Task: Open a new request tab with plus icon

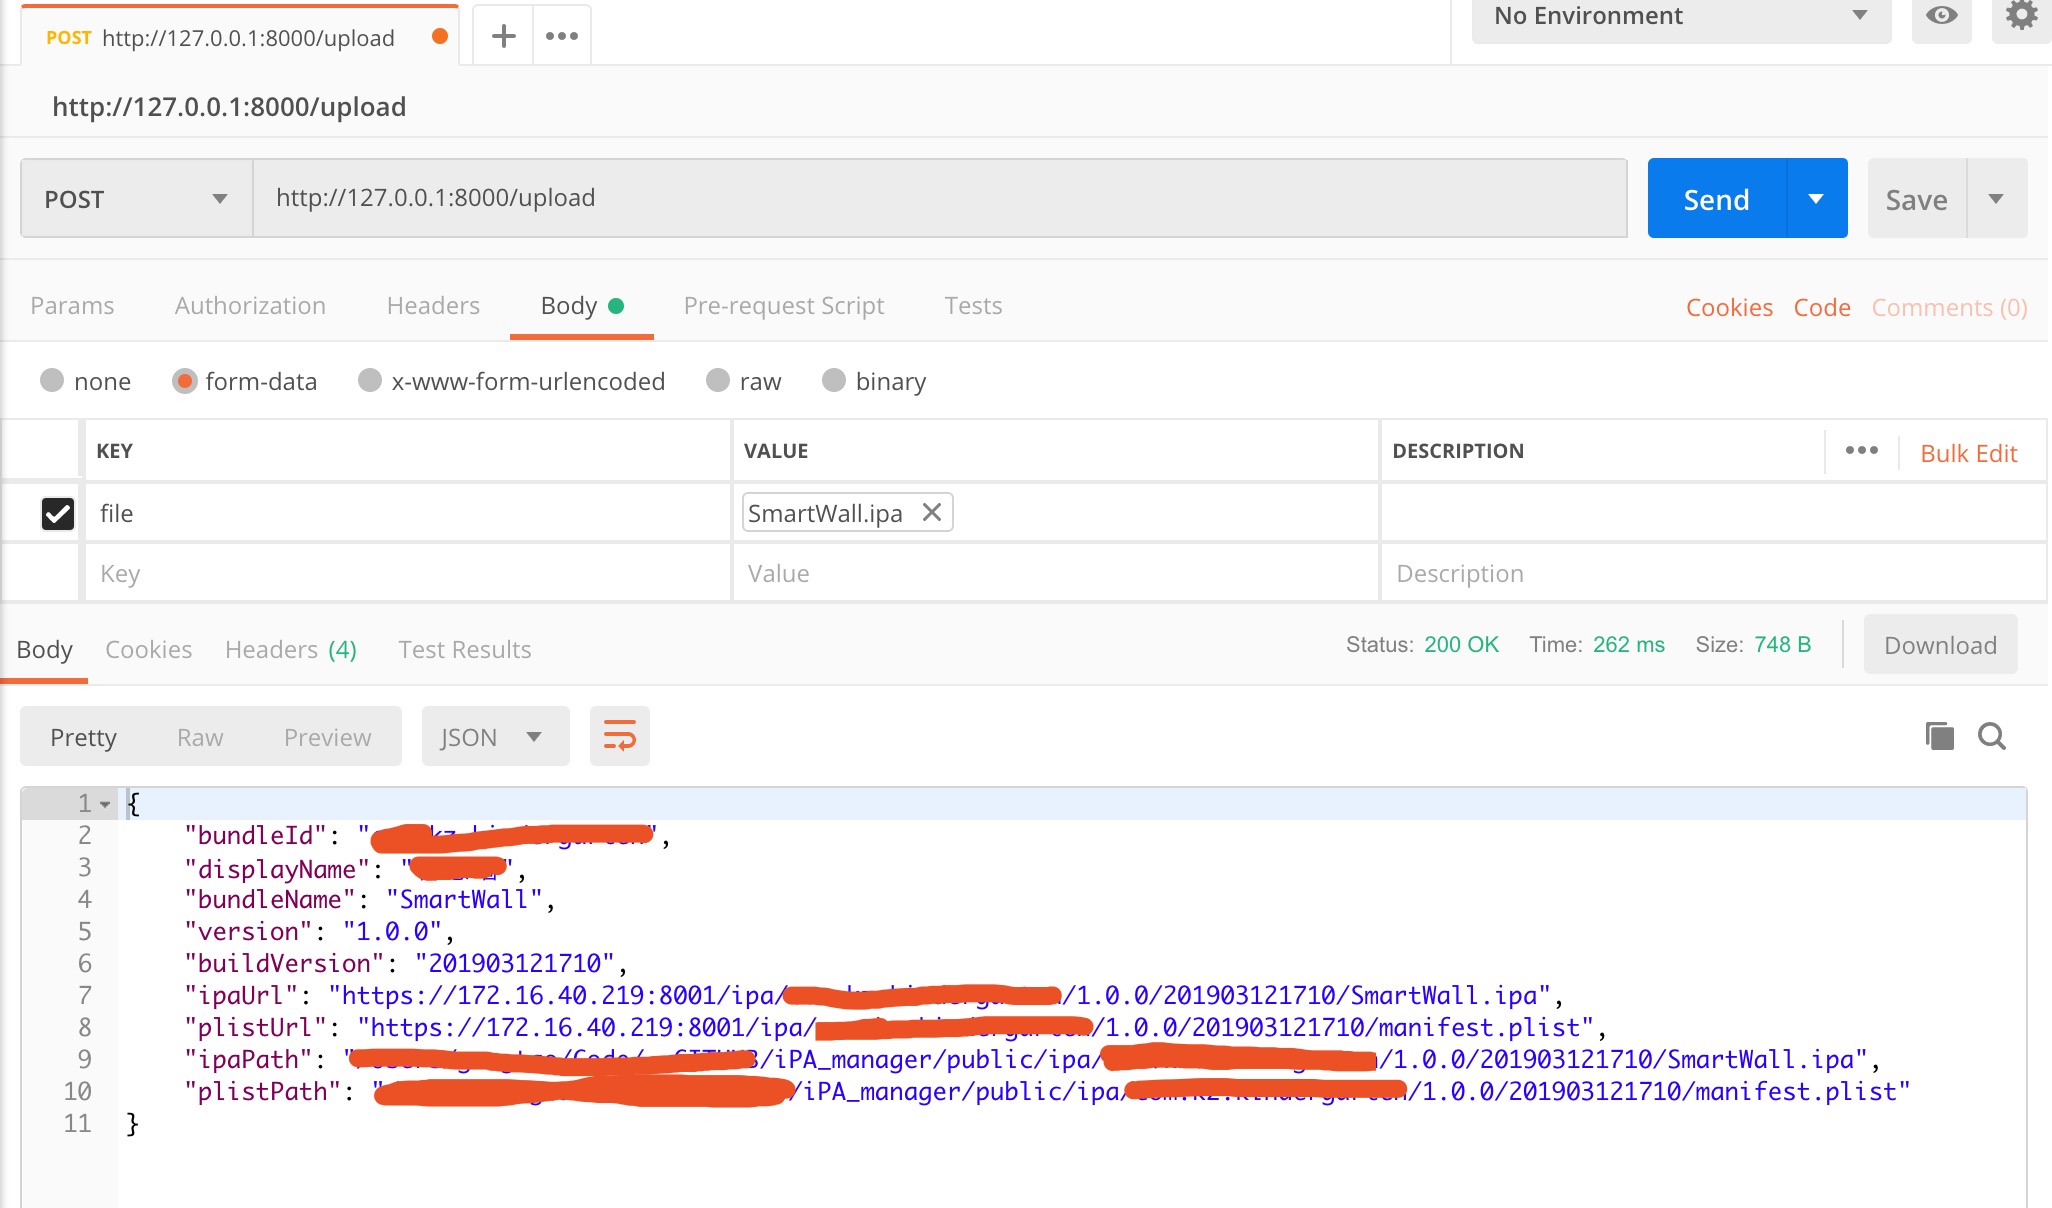Action: [504, 37]
